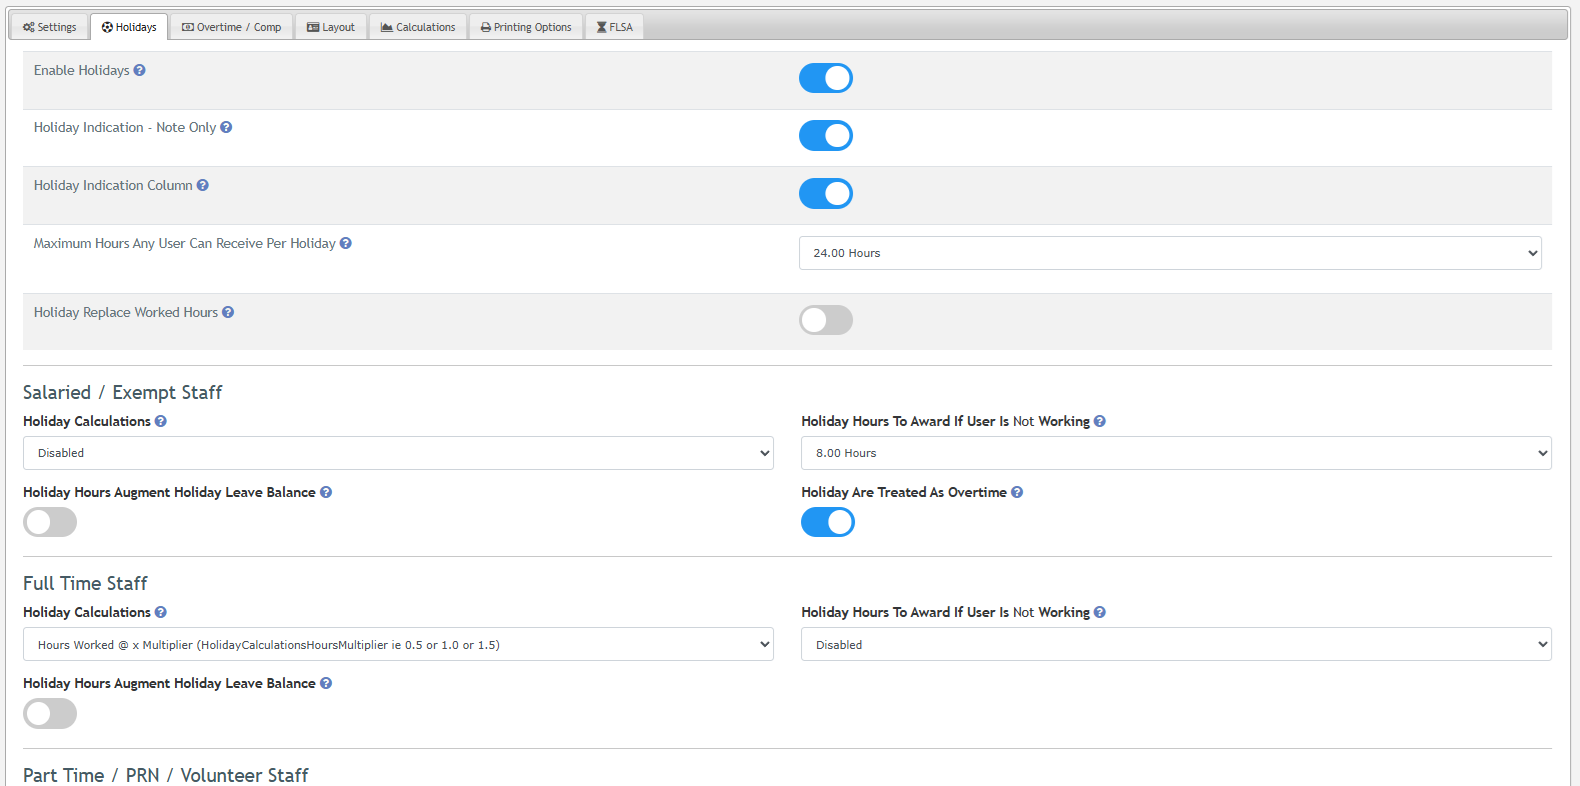
Task: Toggle Holiday Are Treated As Overtime off
Action: point(827,522)
